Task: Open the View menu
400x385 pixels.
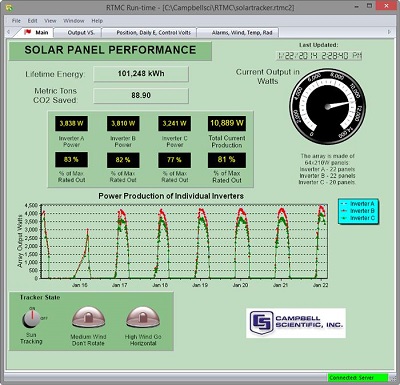Action: [50, 21]
